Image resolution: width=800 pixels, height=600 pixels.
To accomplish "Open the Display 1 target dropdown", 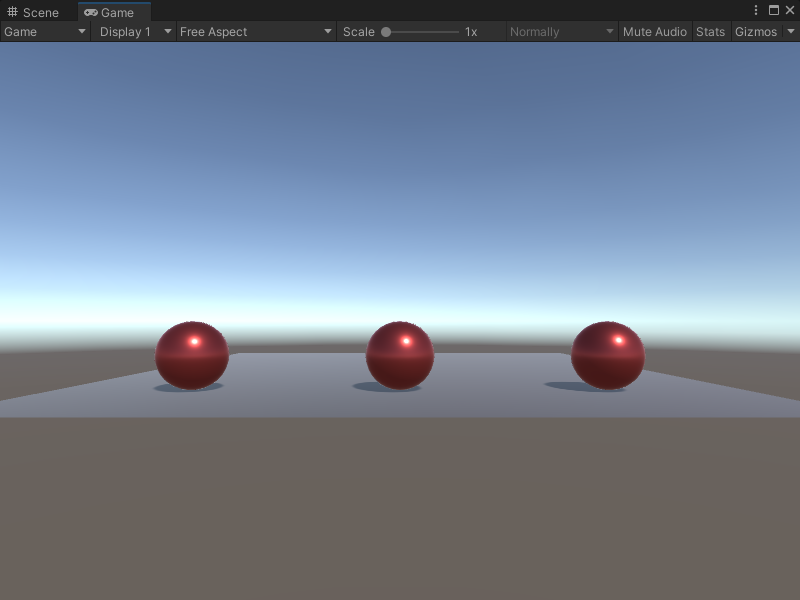I will 134,31.
